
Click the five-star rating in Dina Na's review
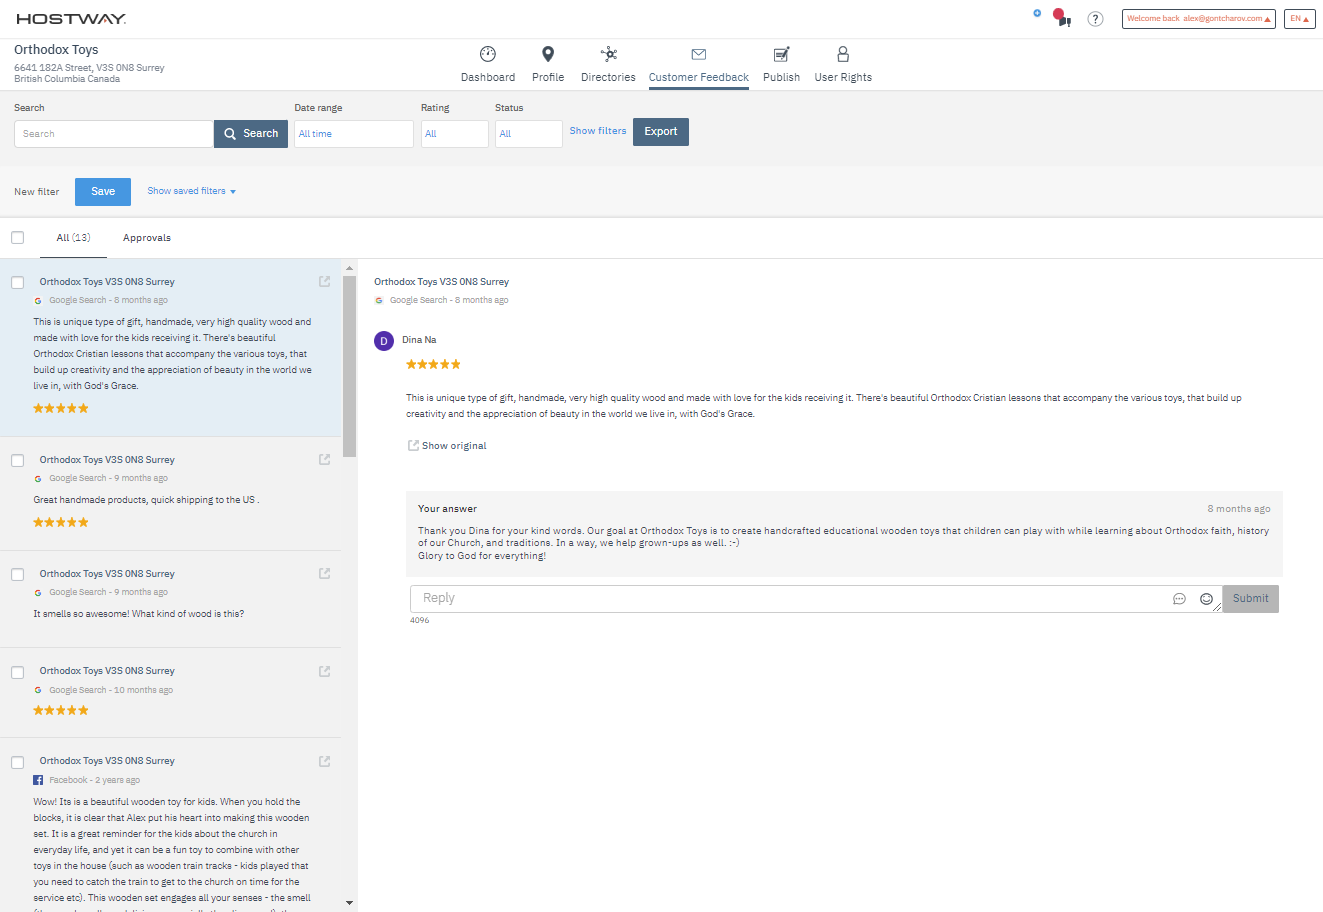click(x=434, y=364)
